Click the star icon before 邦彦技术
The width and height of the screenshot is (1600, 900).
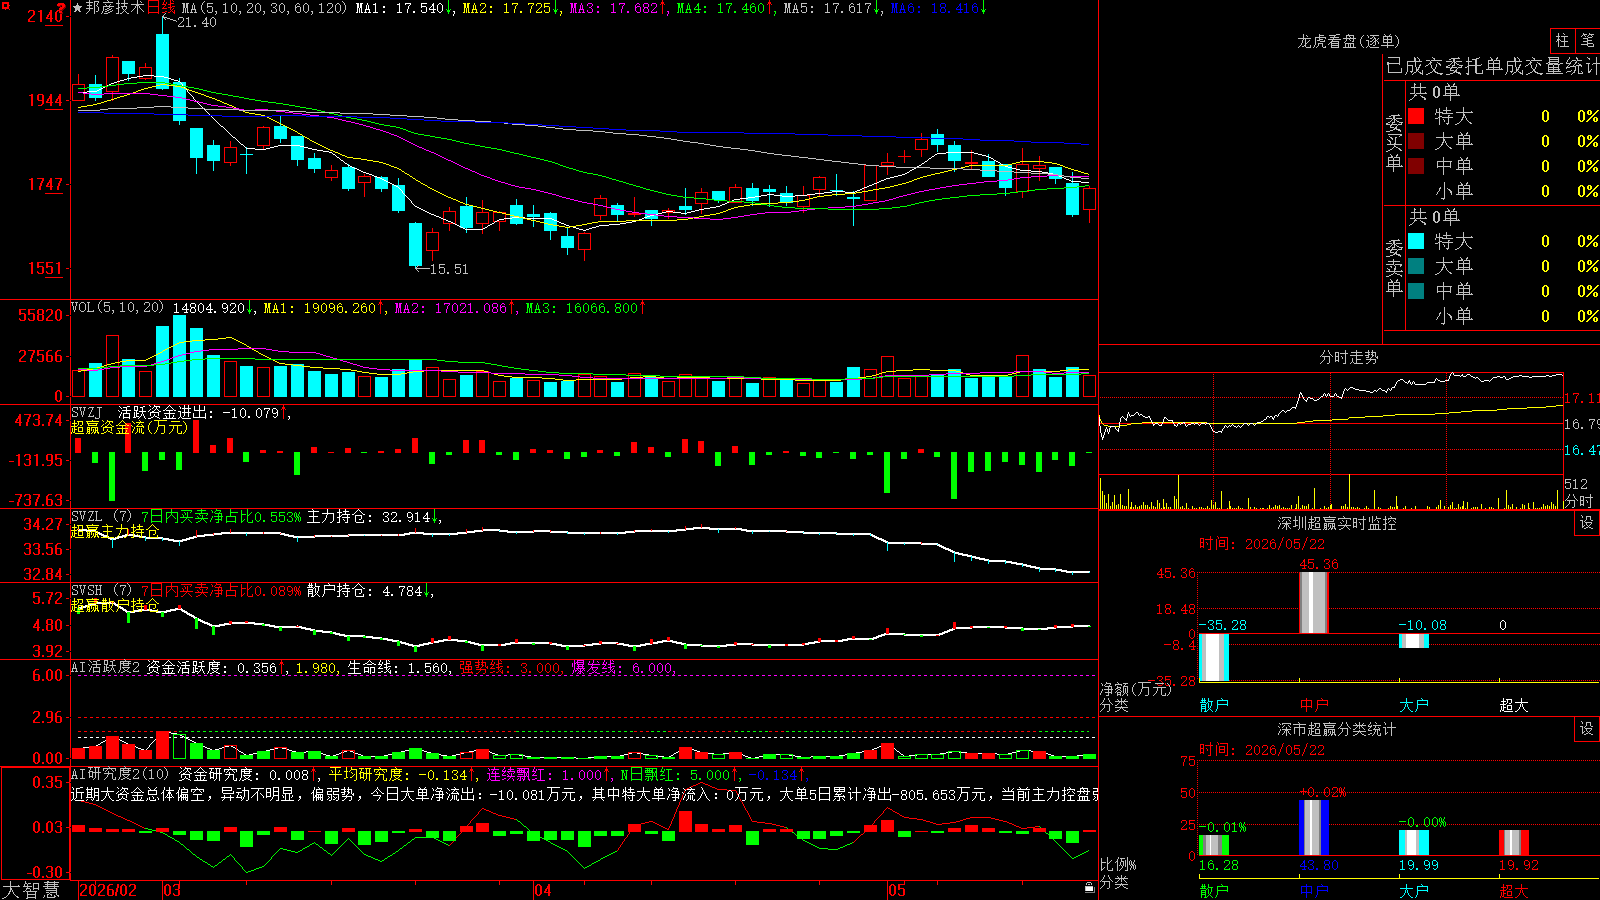[78, 8]
